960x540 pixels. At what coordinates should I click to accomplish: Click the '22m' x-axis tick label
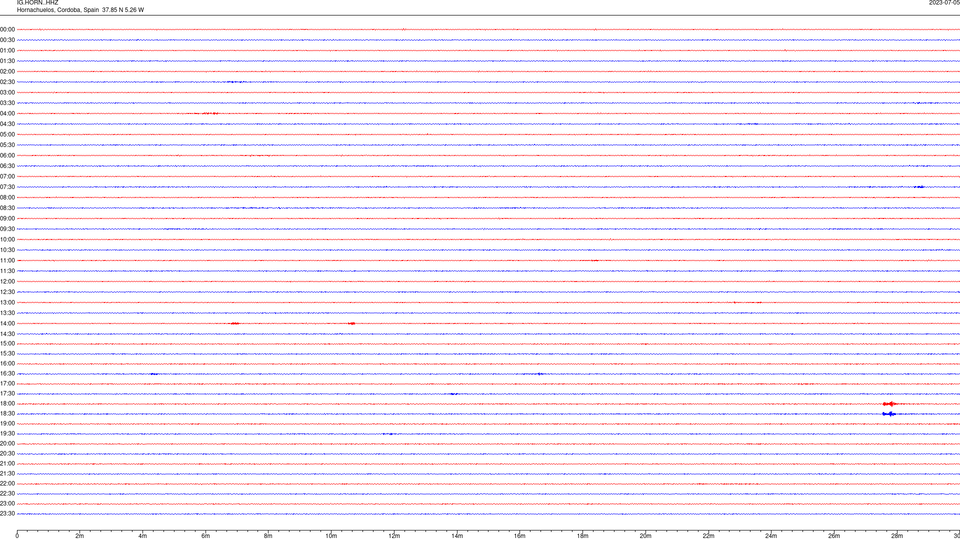coord(708,536)
